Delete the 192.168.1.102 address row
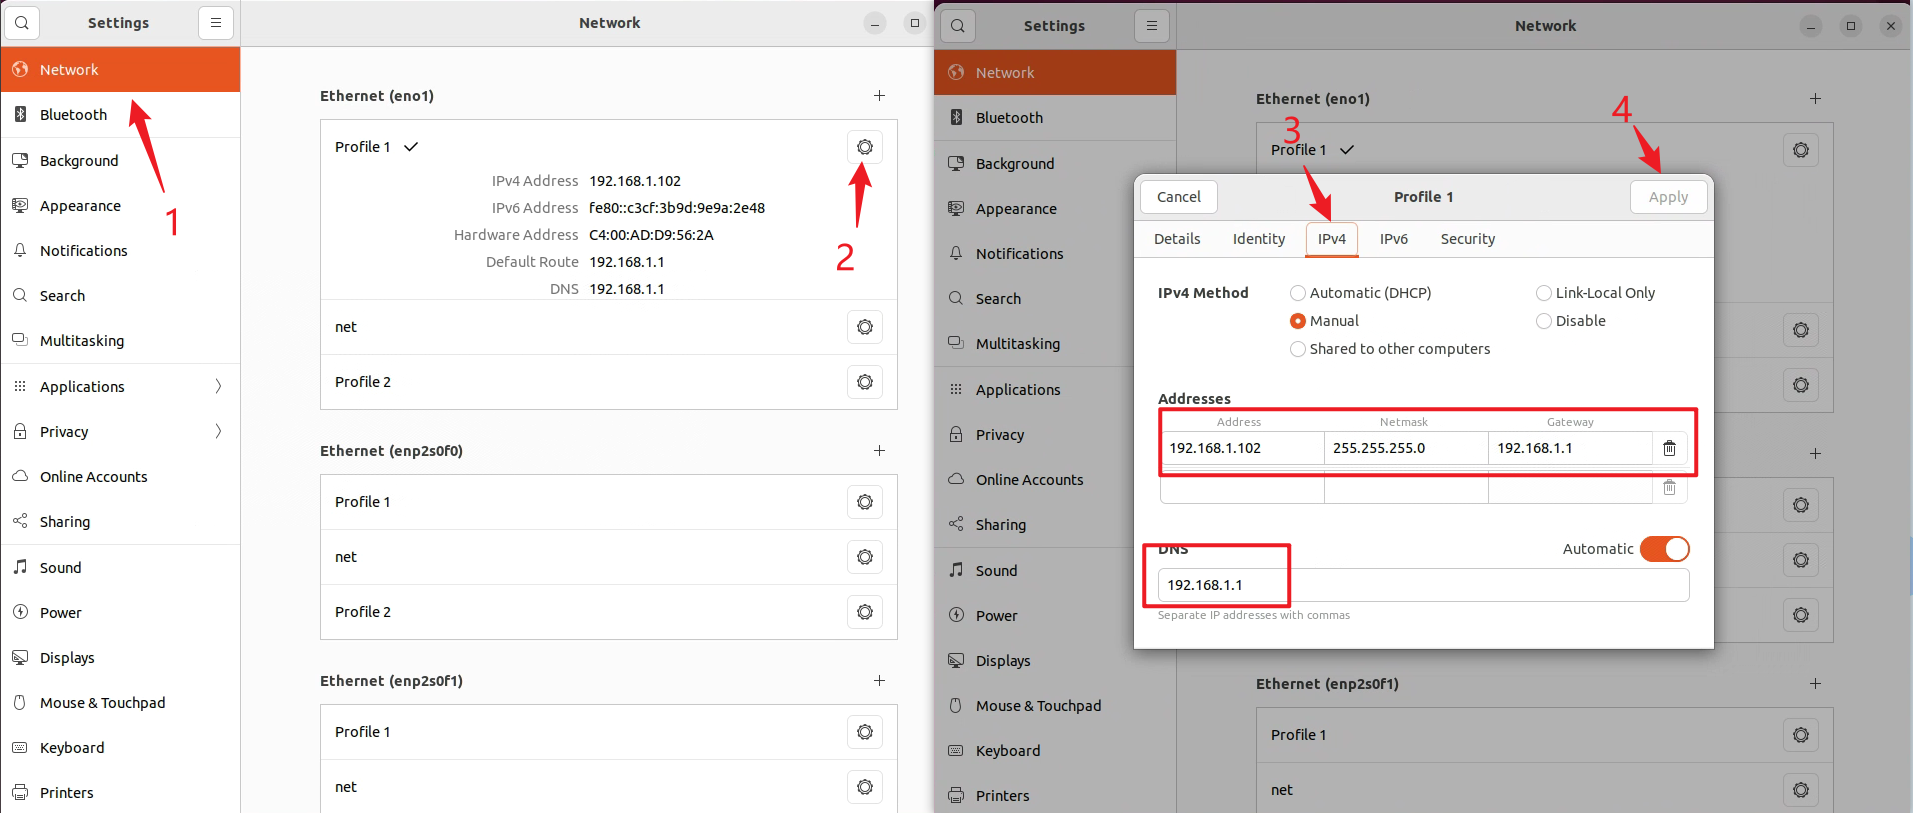1913x813 pixels. 1669,448
